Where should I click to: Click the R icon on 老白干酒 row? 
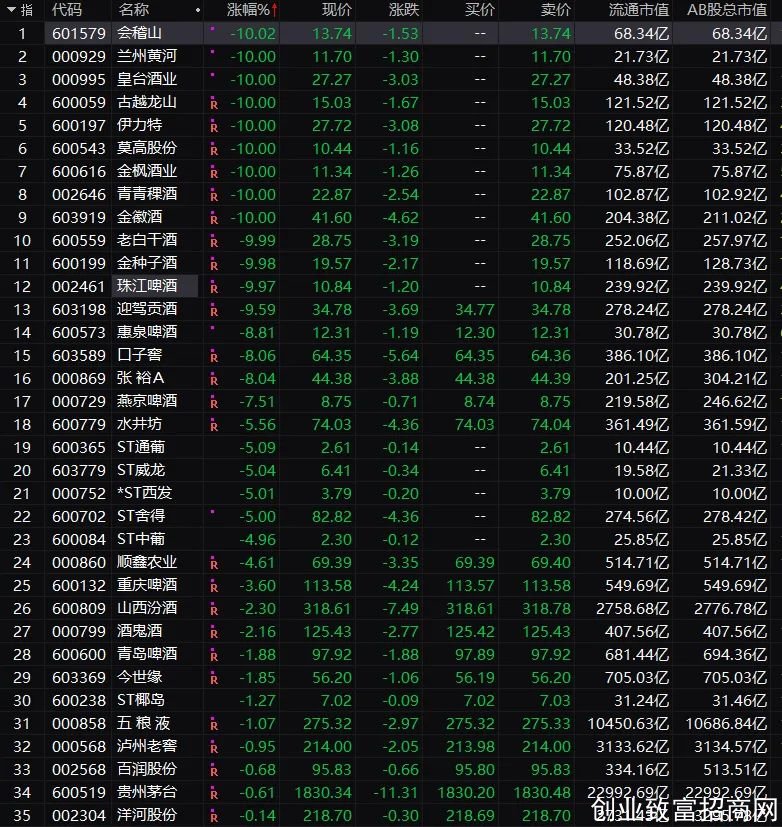point(214,242)
